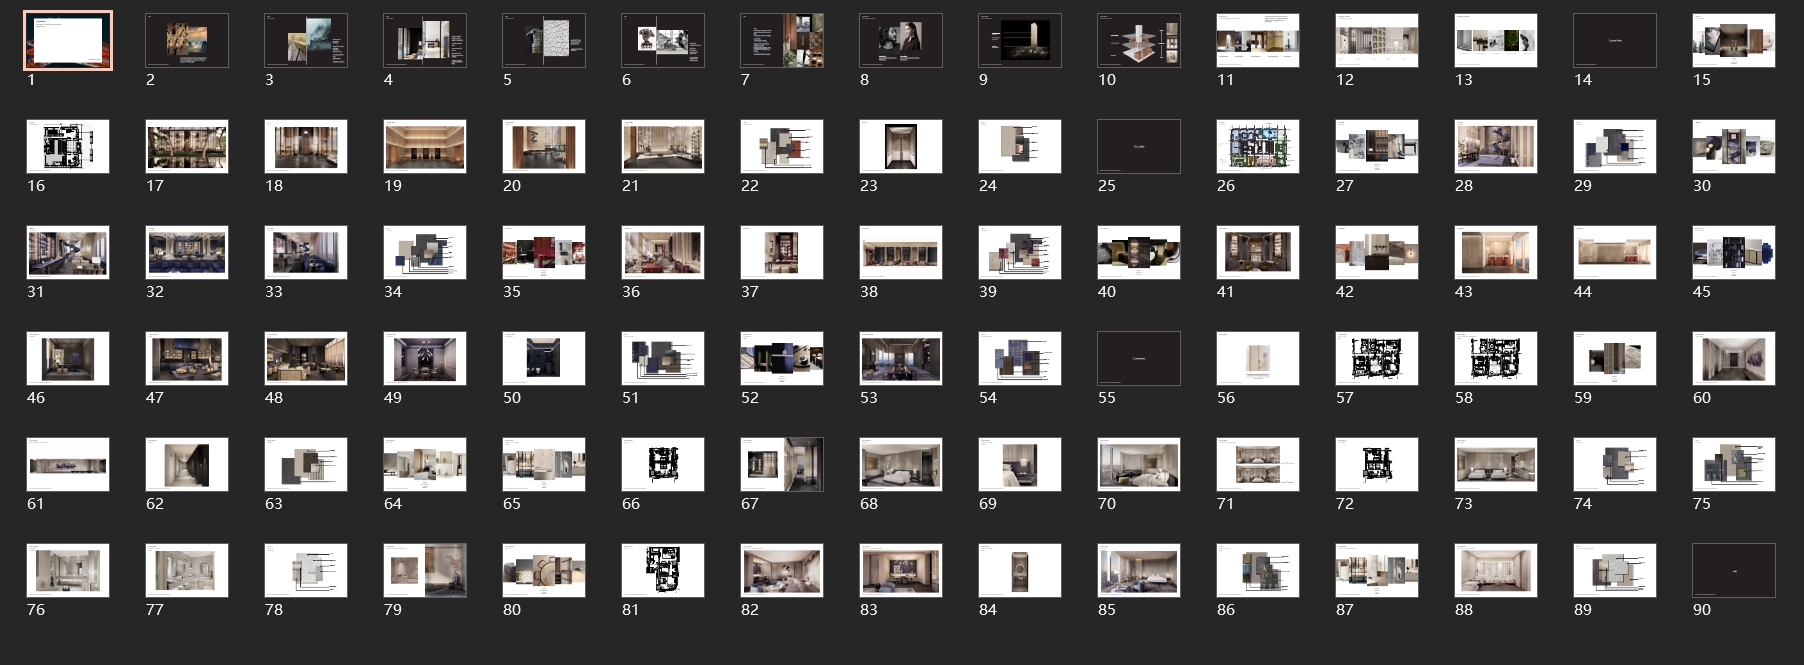This screenshot has width=1804, height=665.
Task: Click slide 14 dark section divider
Action: (x=1614, y=41)
